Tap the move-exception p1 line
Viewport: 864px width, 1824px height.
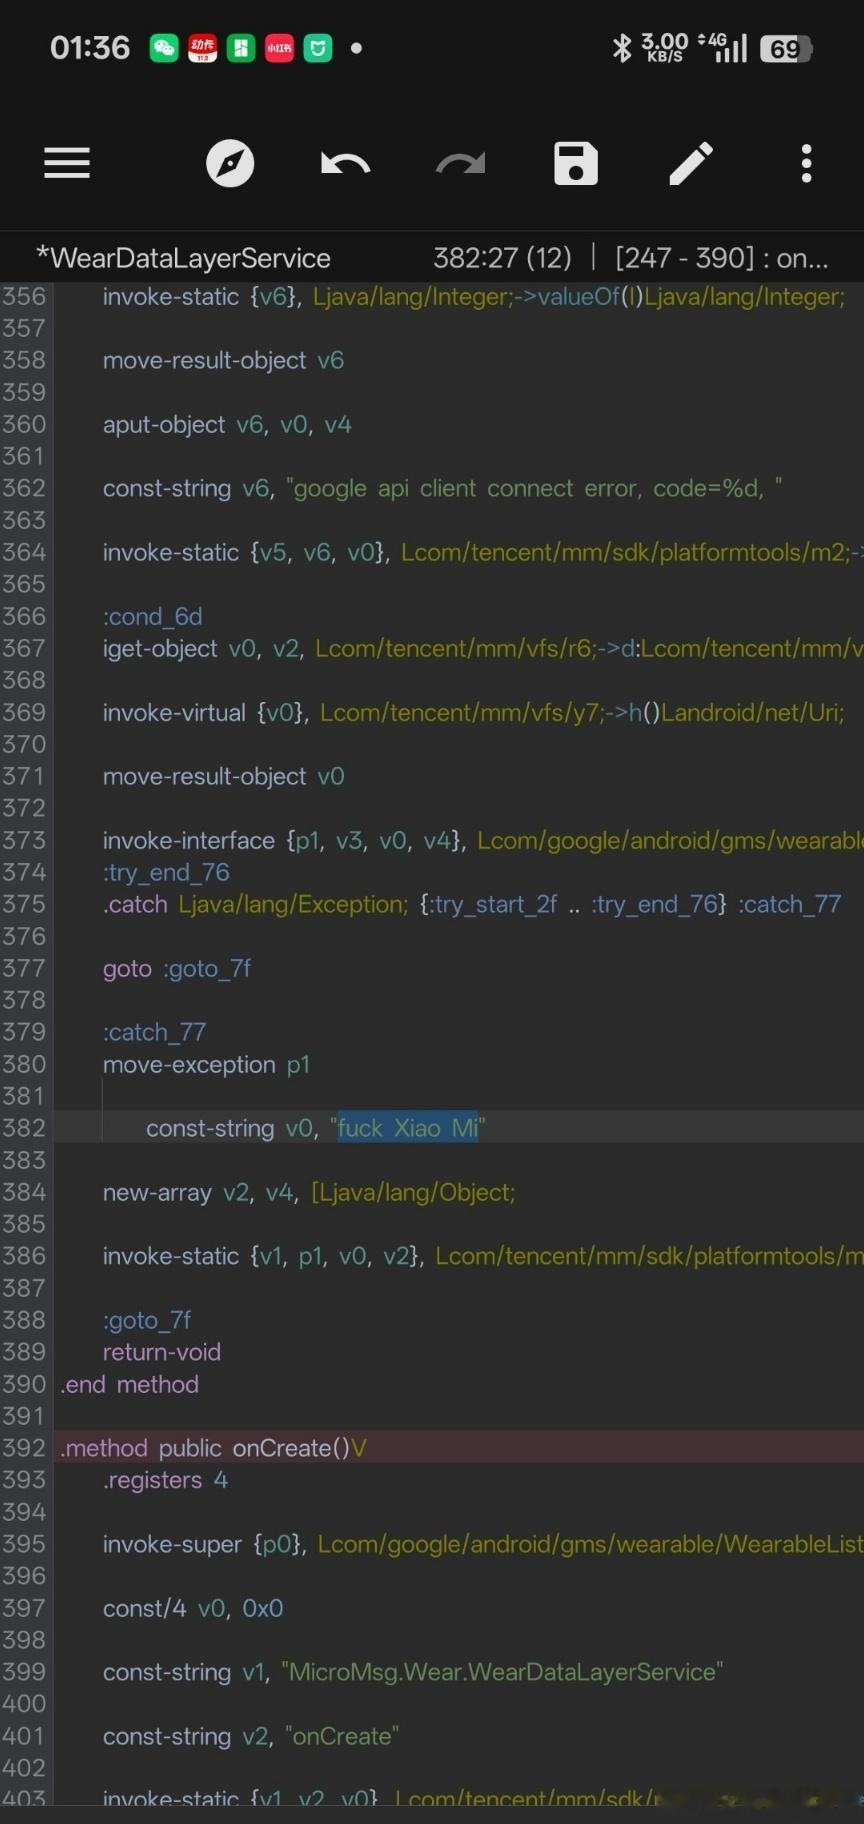click(x=206, y=1064)
